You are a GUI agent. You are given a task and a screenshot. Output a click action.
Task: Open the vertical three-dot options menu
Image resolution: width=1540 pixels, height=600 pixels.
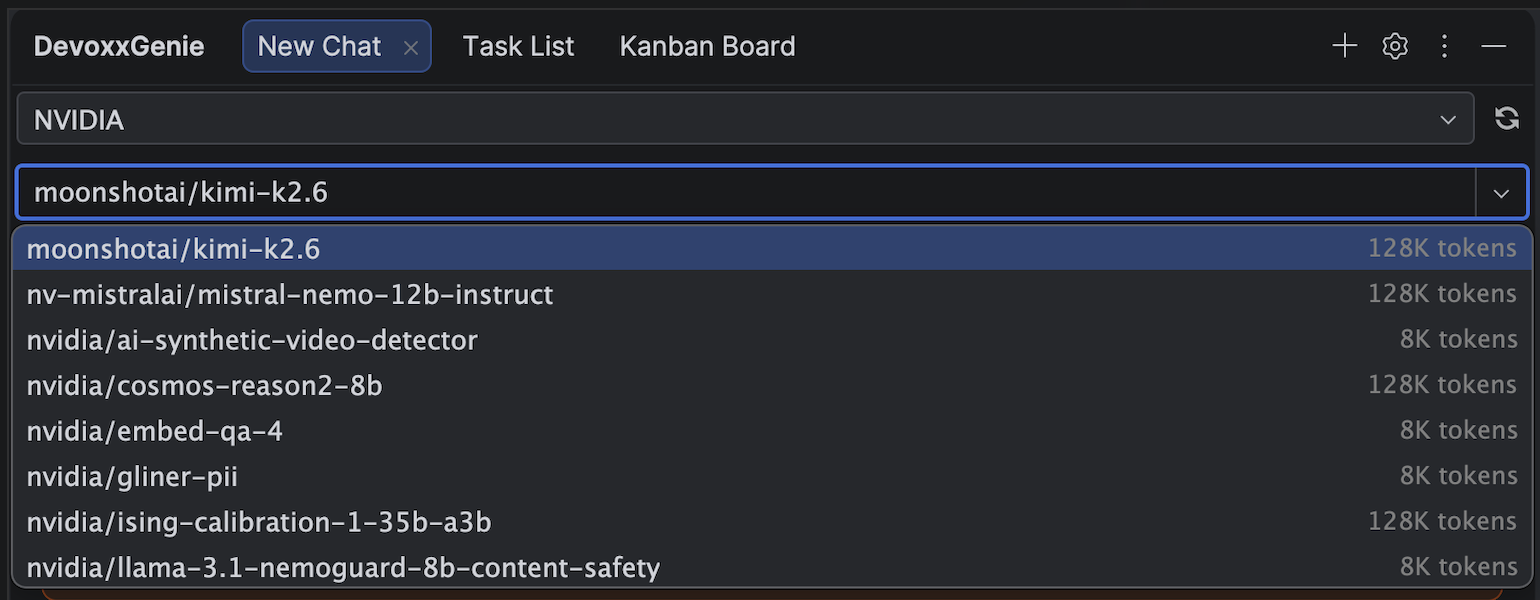point(1444,46)
